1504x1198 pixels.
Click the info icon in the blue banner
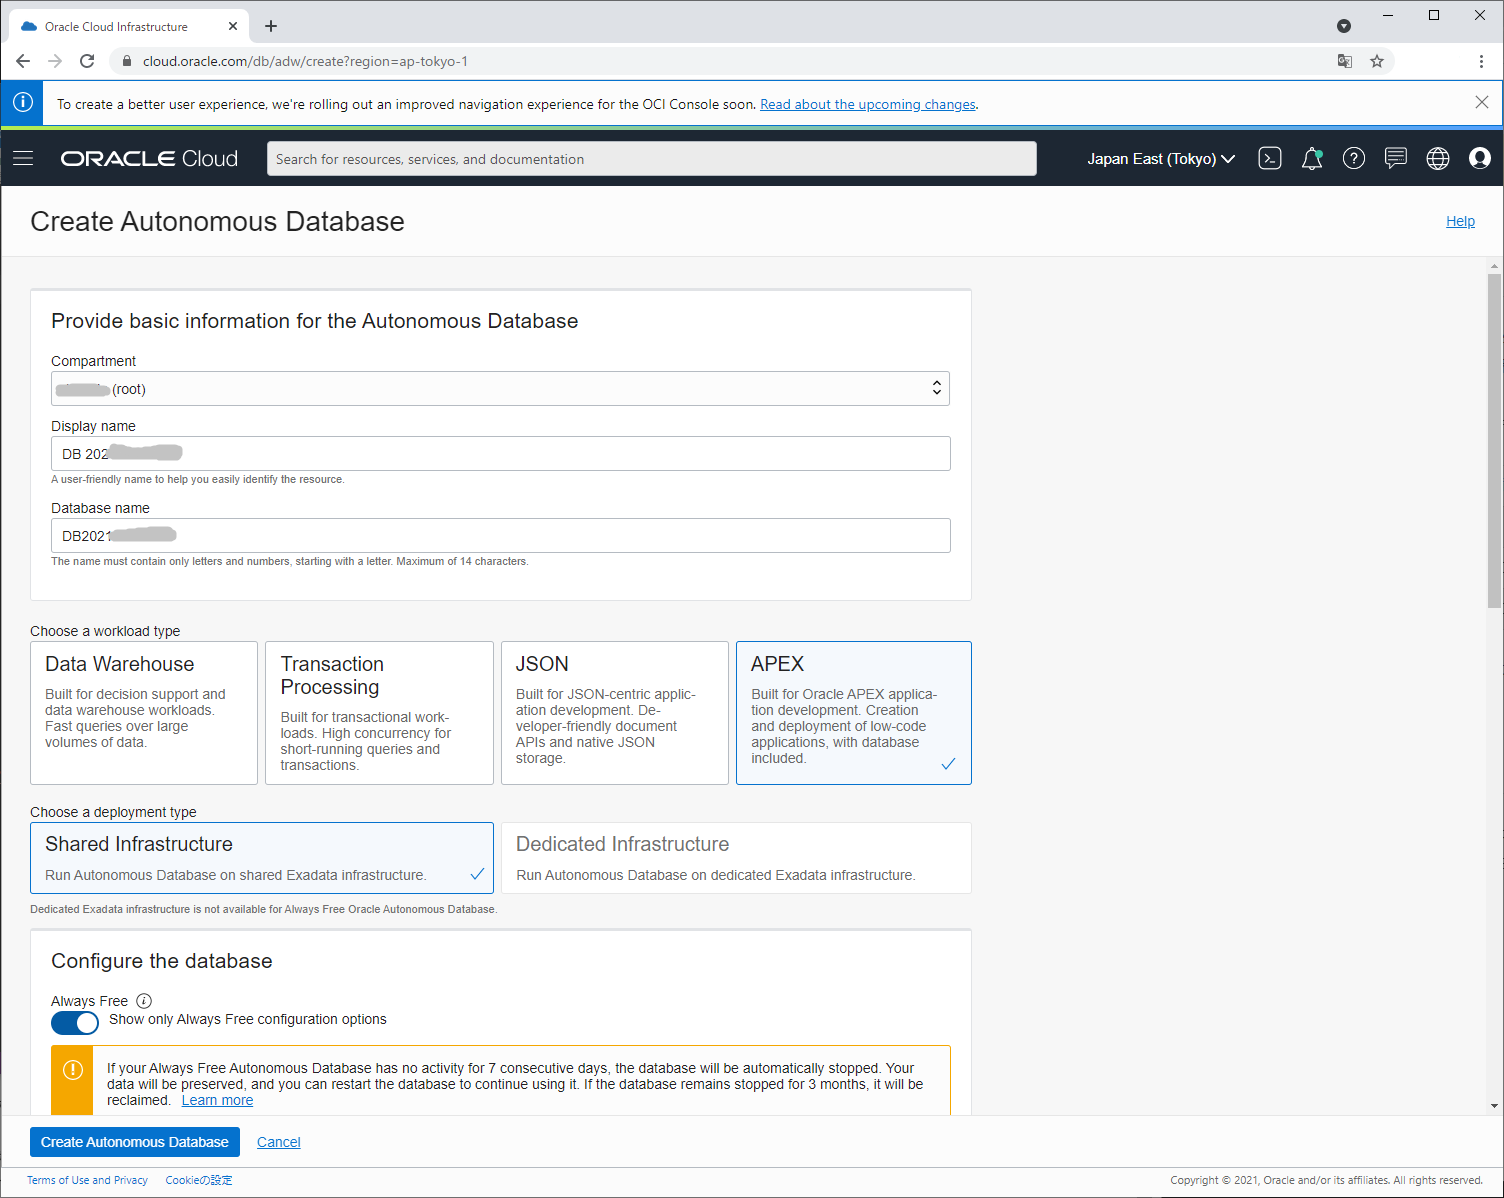(22, 103)
